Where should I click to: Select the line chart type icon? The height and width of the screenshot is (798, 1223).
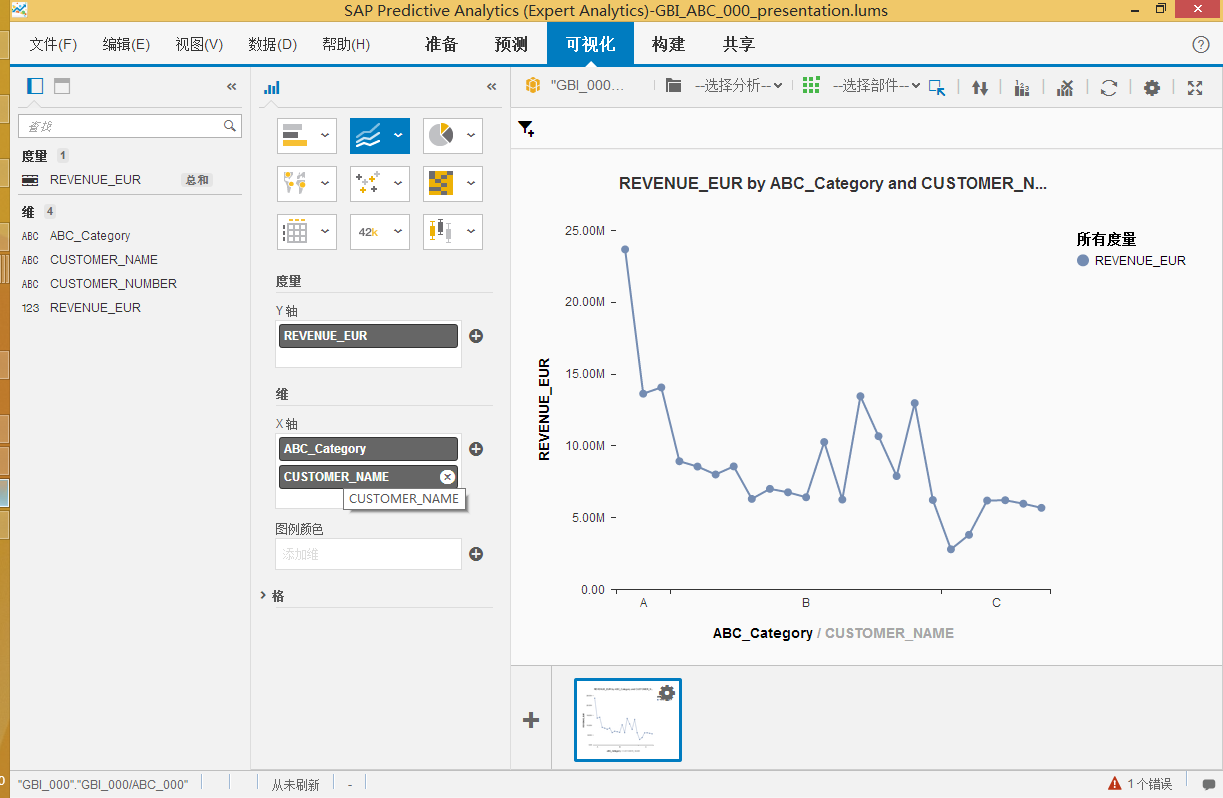tap(368, 135)
